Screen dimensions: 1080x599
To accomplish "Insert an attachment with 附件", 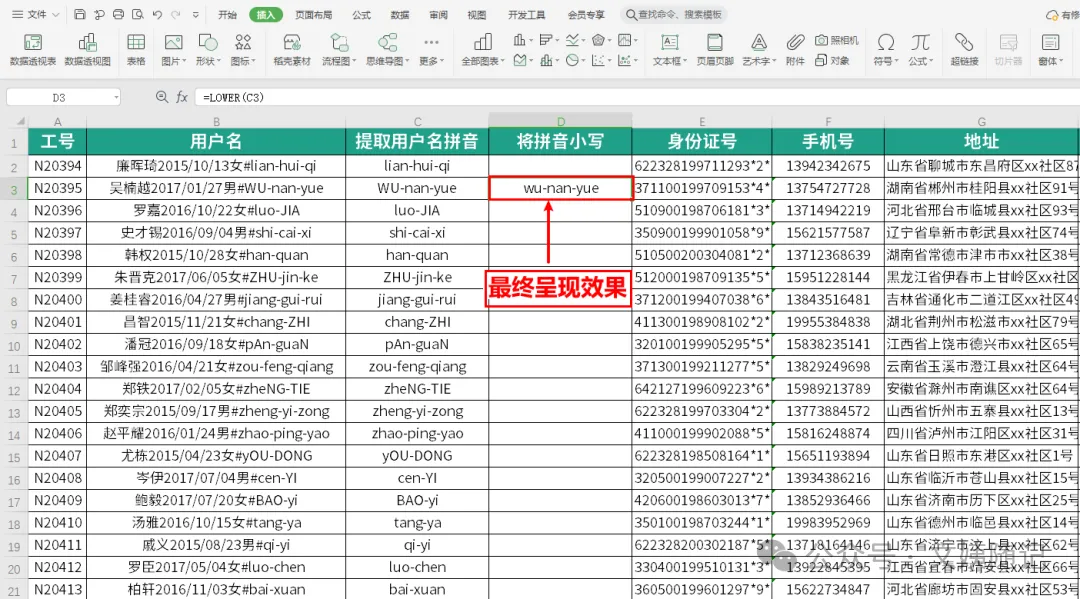I will click(x=795, y=50).
